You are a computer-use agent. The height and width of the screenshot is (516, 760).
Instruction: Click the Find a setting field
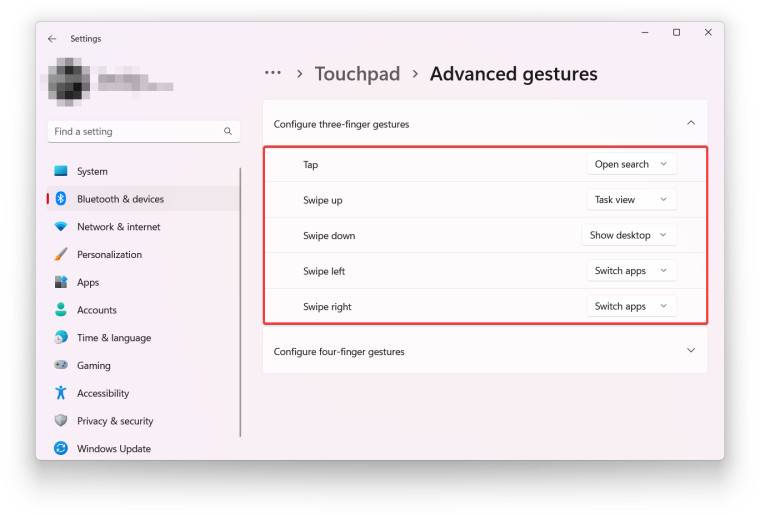[135, 131]
